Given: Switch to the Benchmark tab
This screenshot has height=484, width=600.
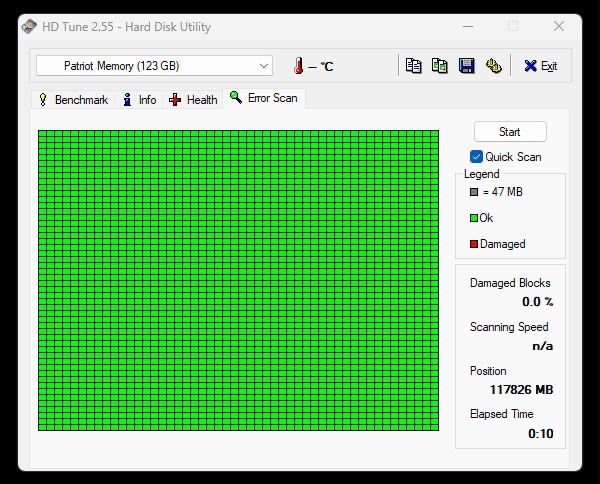Looking at the screenshot, I should coord(73,100).
